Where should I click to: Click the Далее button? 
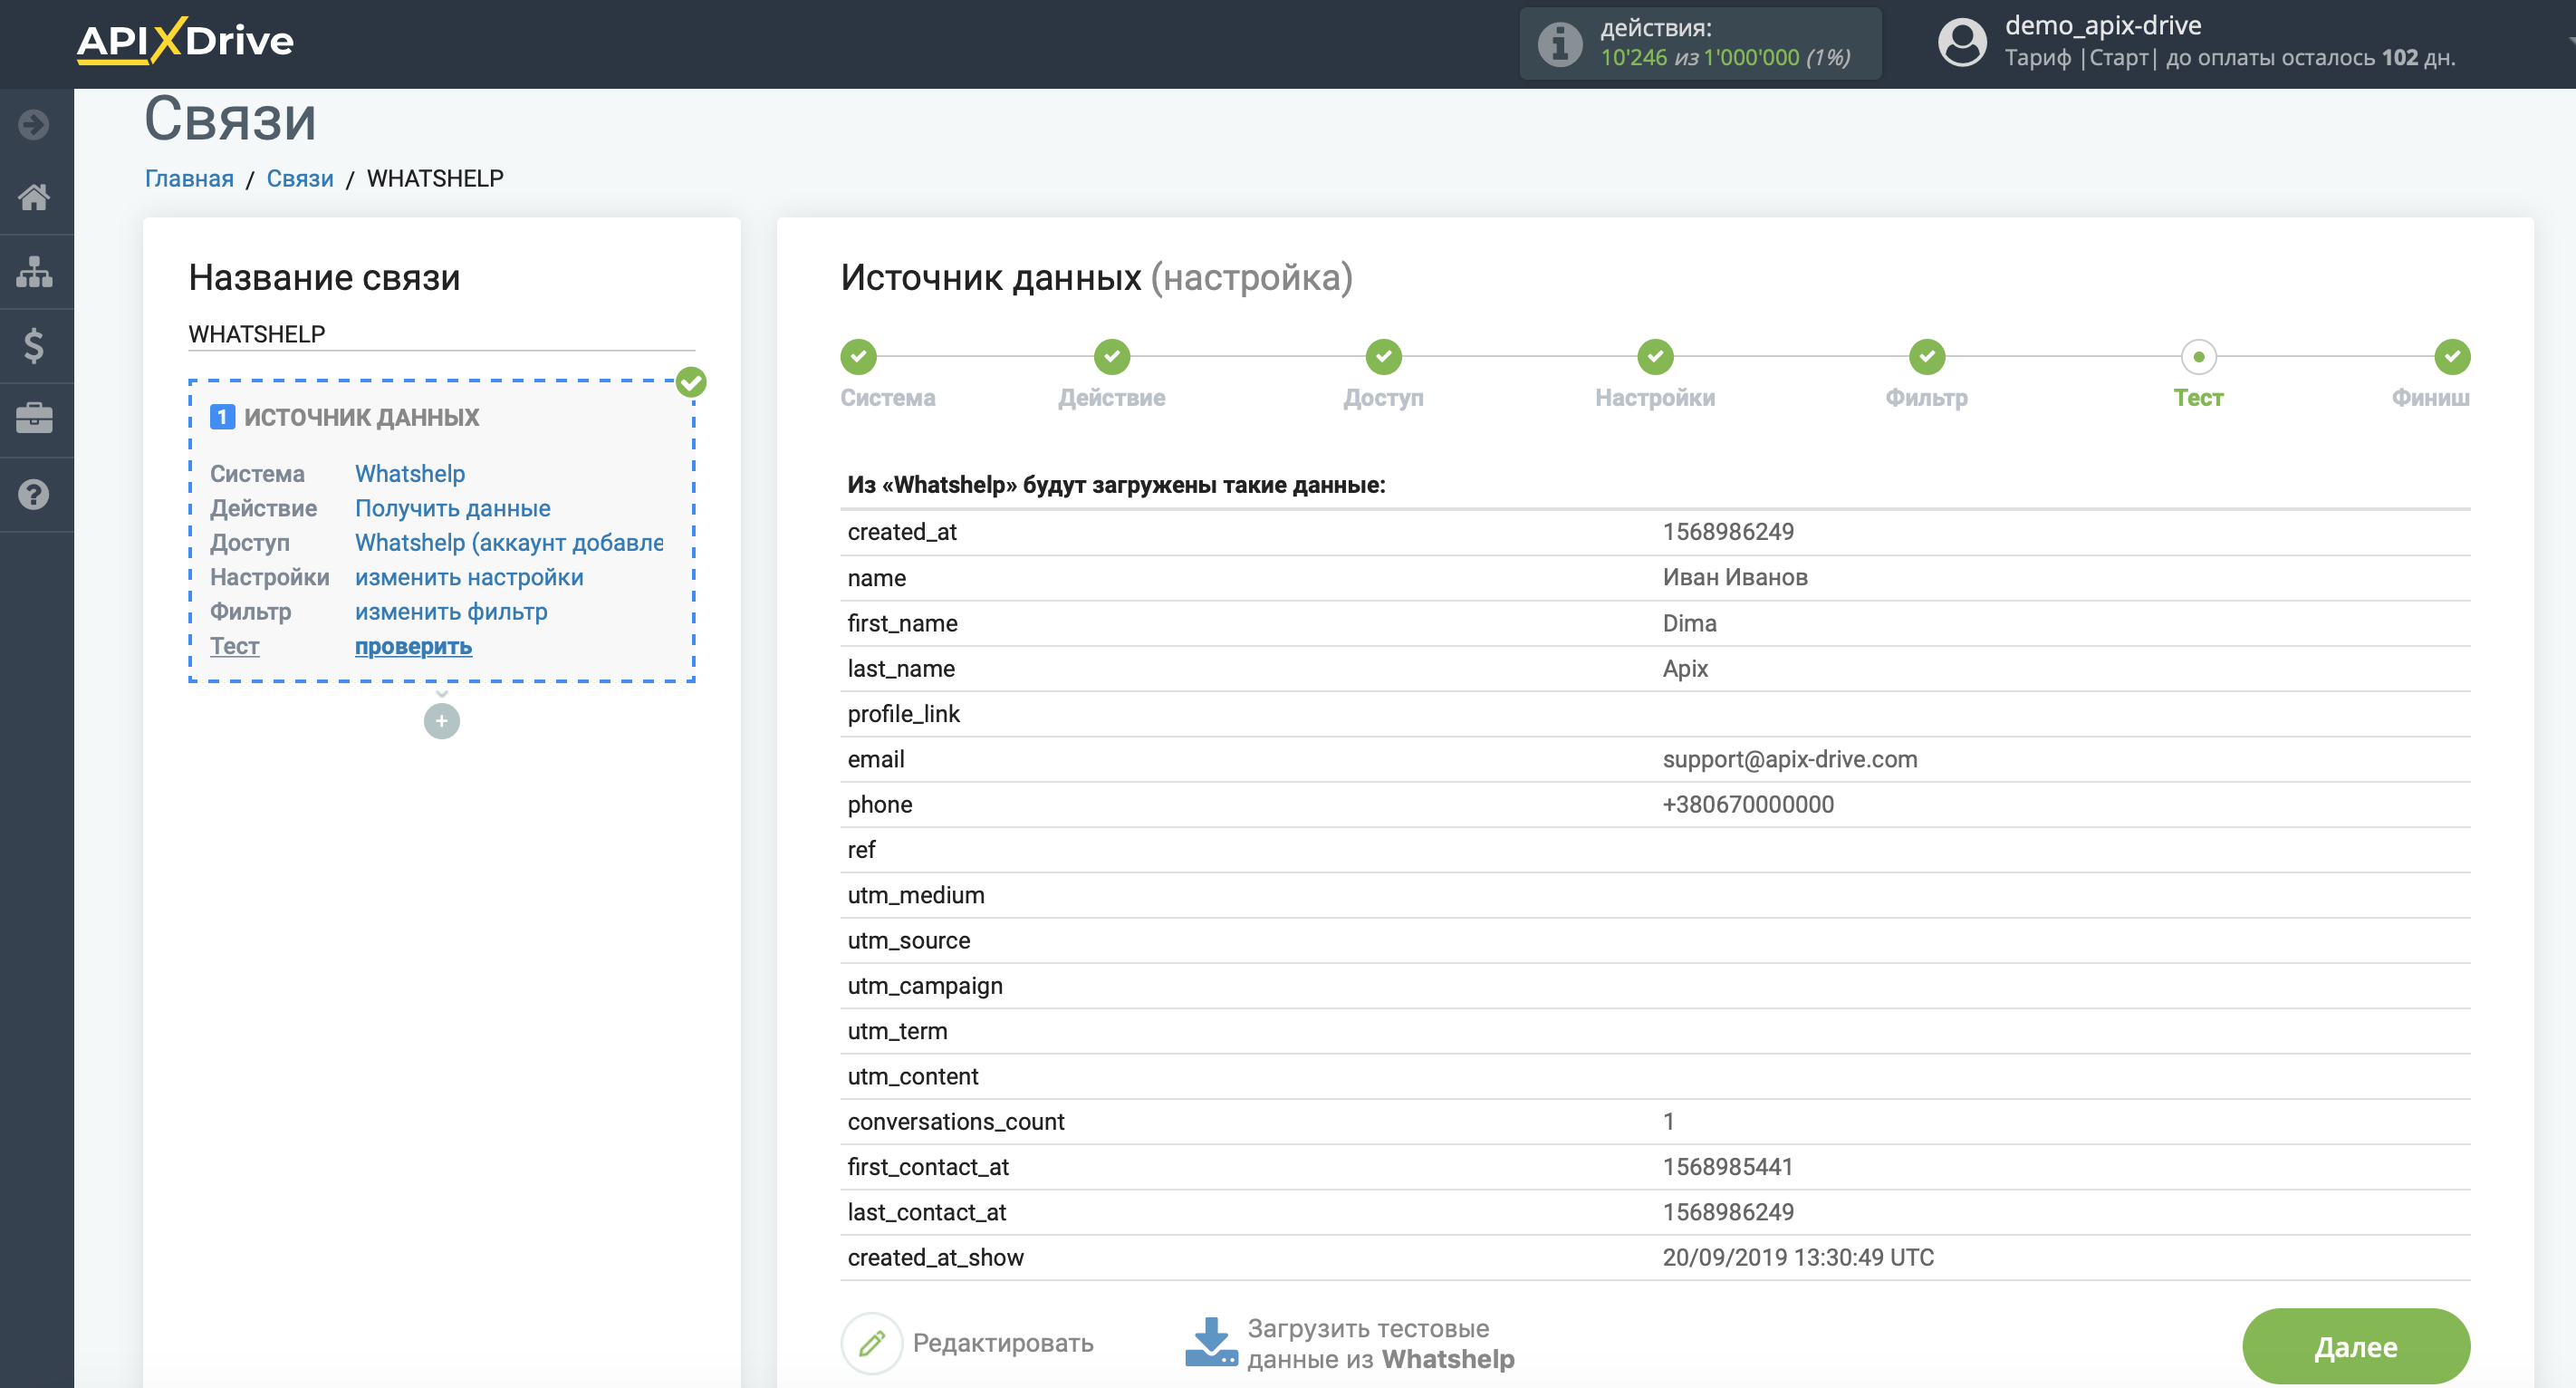(x=2356, y=1346)
